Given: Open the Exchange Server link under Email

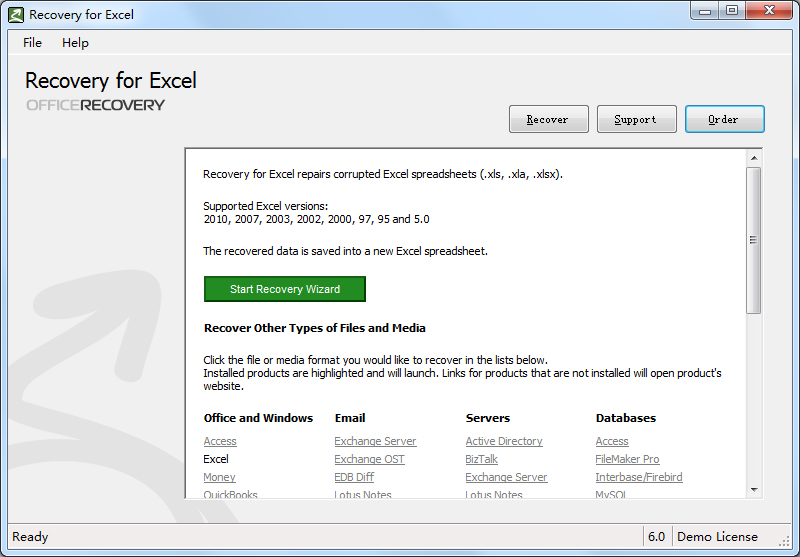Looking at the screenshot, I should 376,441.
